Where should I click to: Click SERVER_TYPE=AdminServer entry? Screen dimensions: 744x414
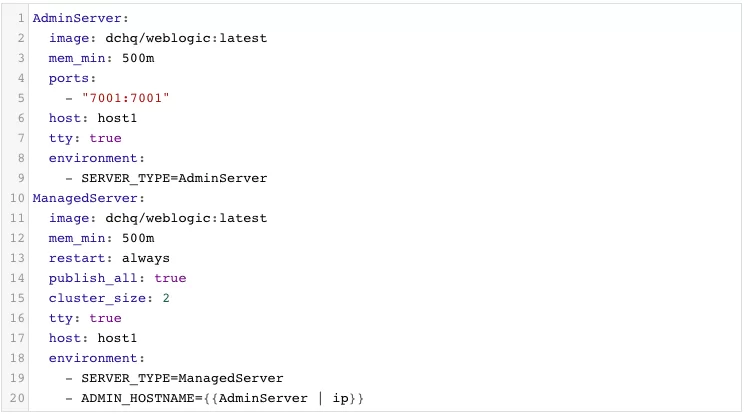[174, 178]
